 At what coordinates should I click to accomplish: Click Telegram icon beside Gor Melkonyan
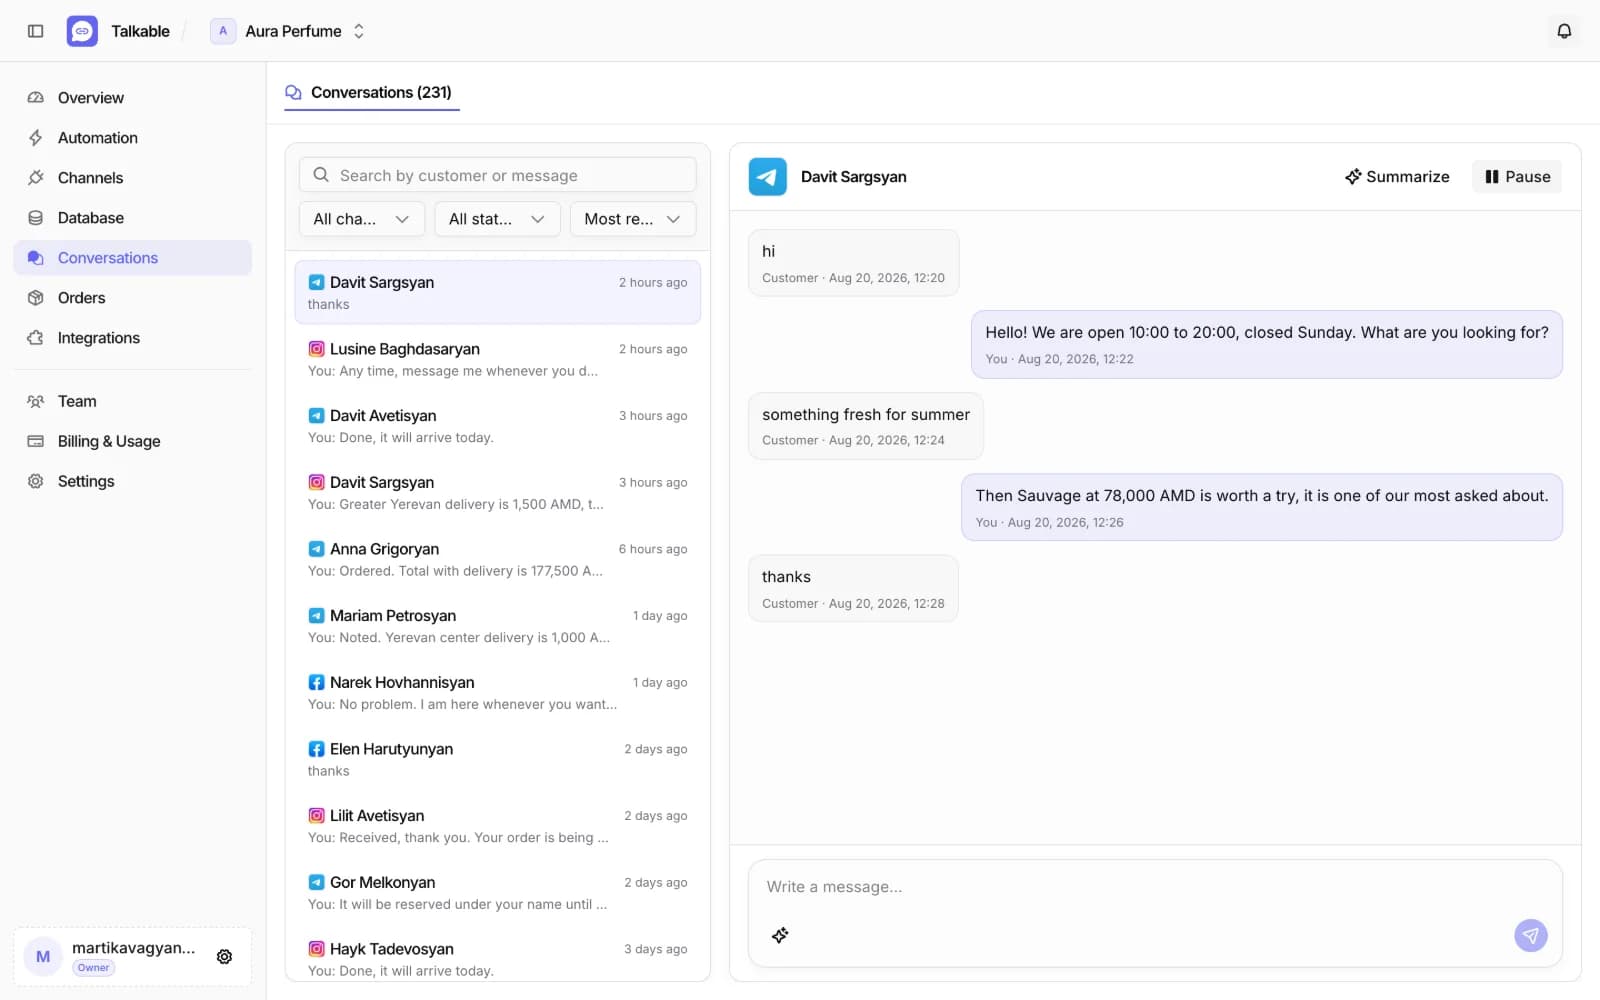pyautogui.click(x=316, y=882)
